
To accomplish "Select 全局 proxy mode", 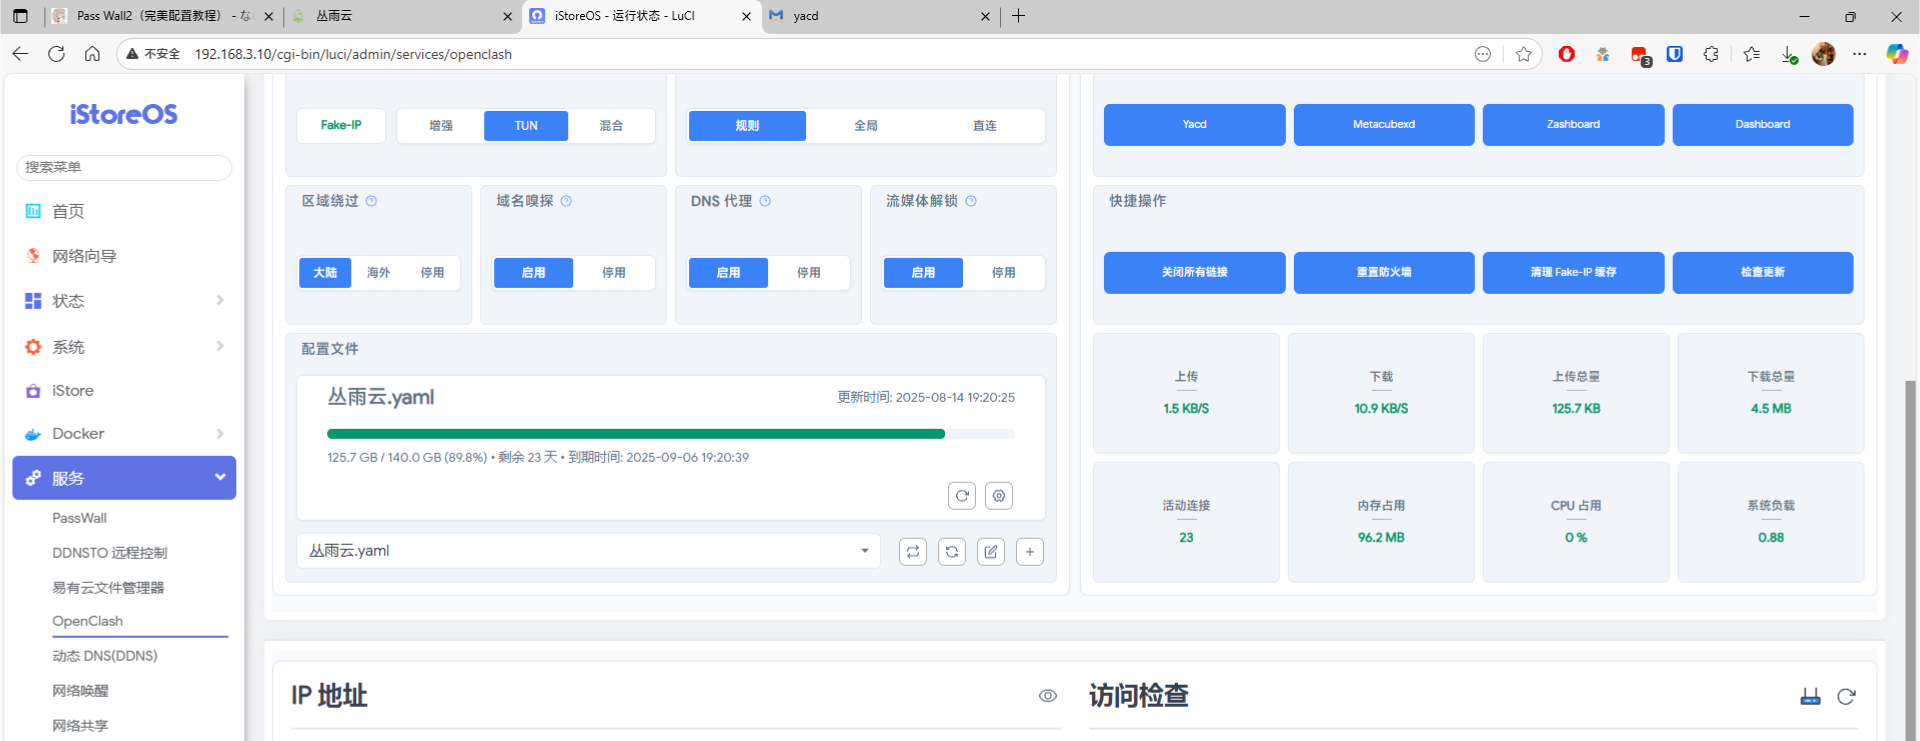I will (x=866, y=126).
